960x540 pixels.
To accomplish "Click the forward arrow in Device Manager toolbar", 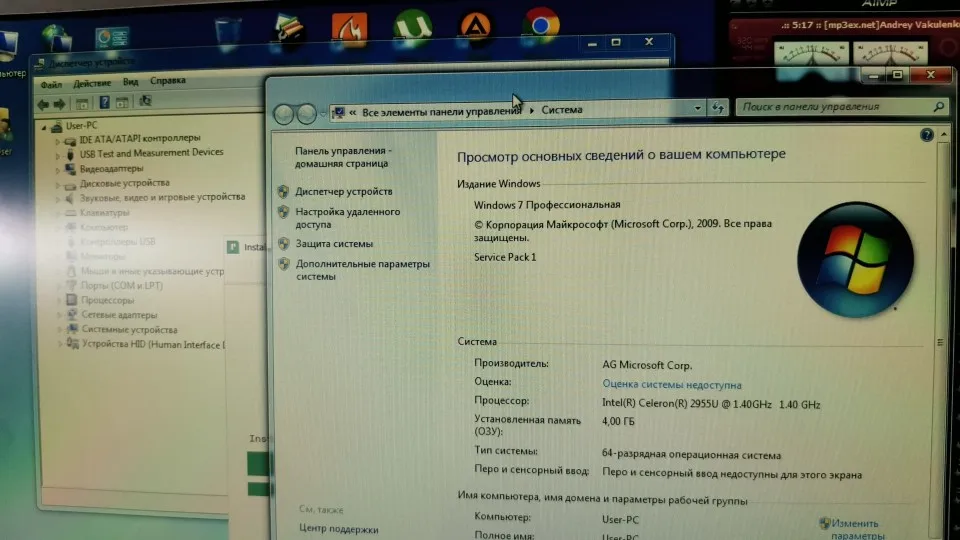I will coord(59,104).
